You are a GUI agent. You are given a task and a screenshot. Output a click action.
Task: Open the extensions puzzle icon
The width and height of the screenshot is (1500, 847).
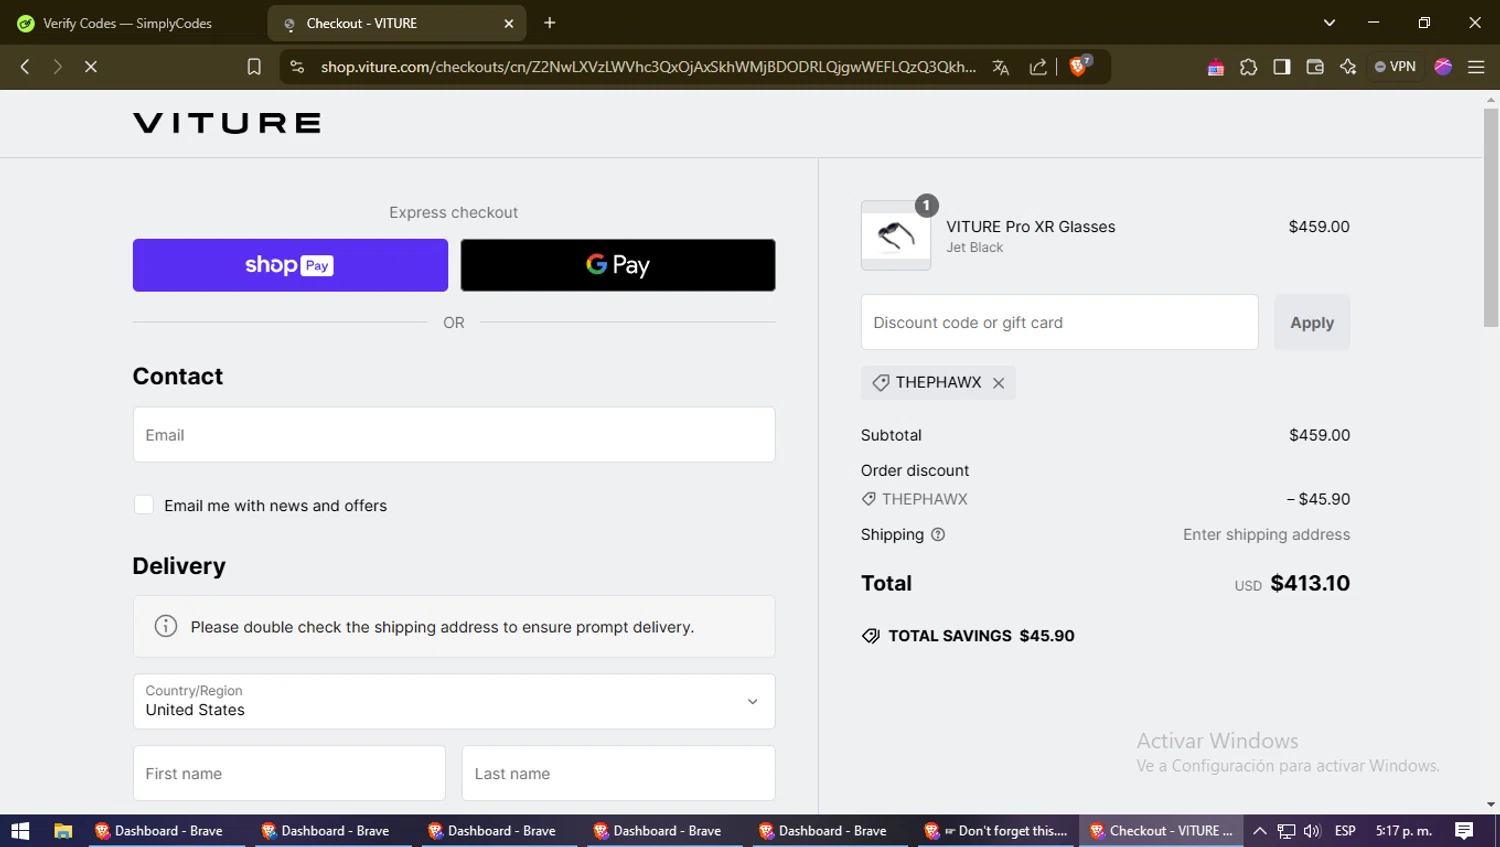point(1248,67)
